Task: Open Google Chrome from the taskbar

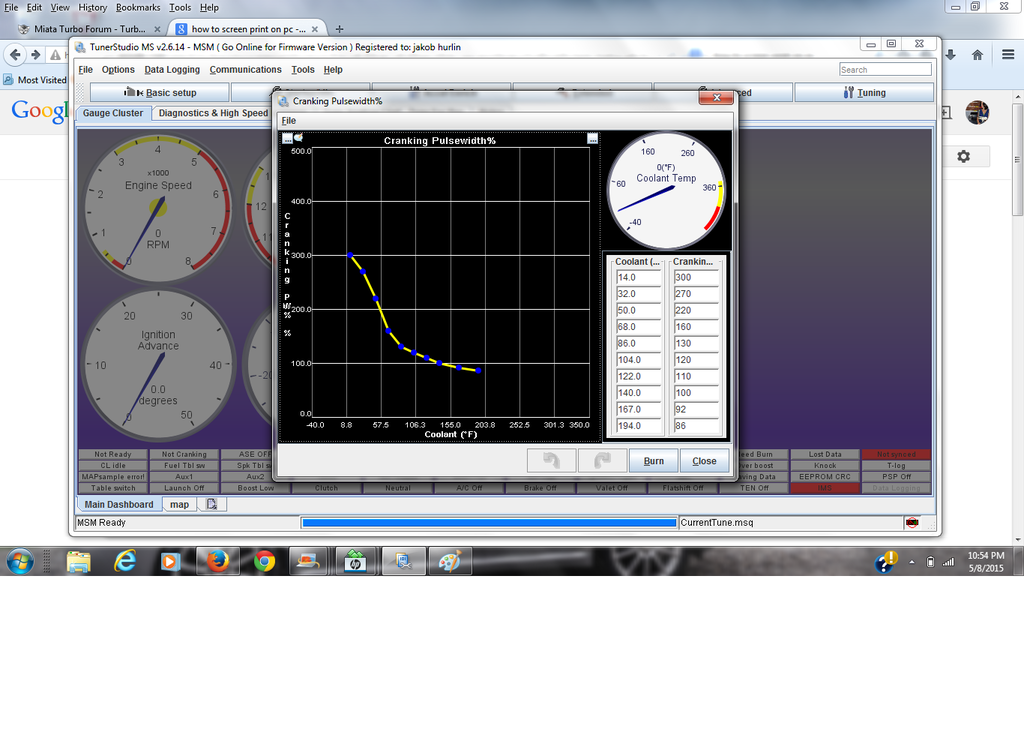Action: [x=264, y=561]
